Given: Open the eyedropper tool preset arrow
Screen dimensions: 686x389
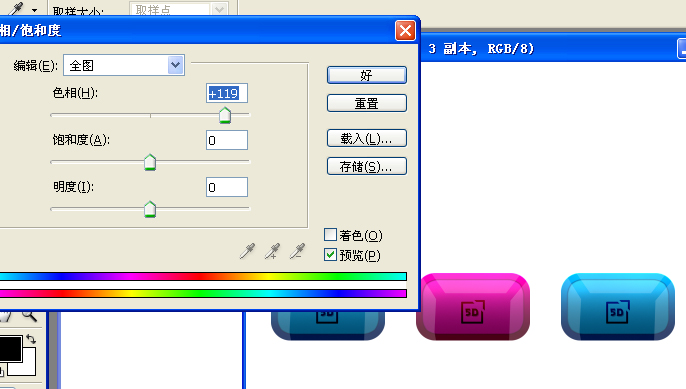Looking at the screenshot, I should (35, 10).
